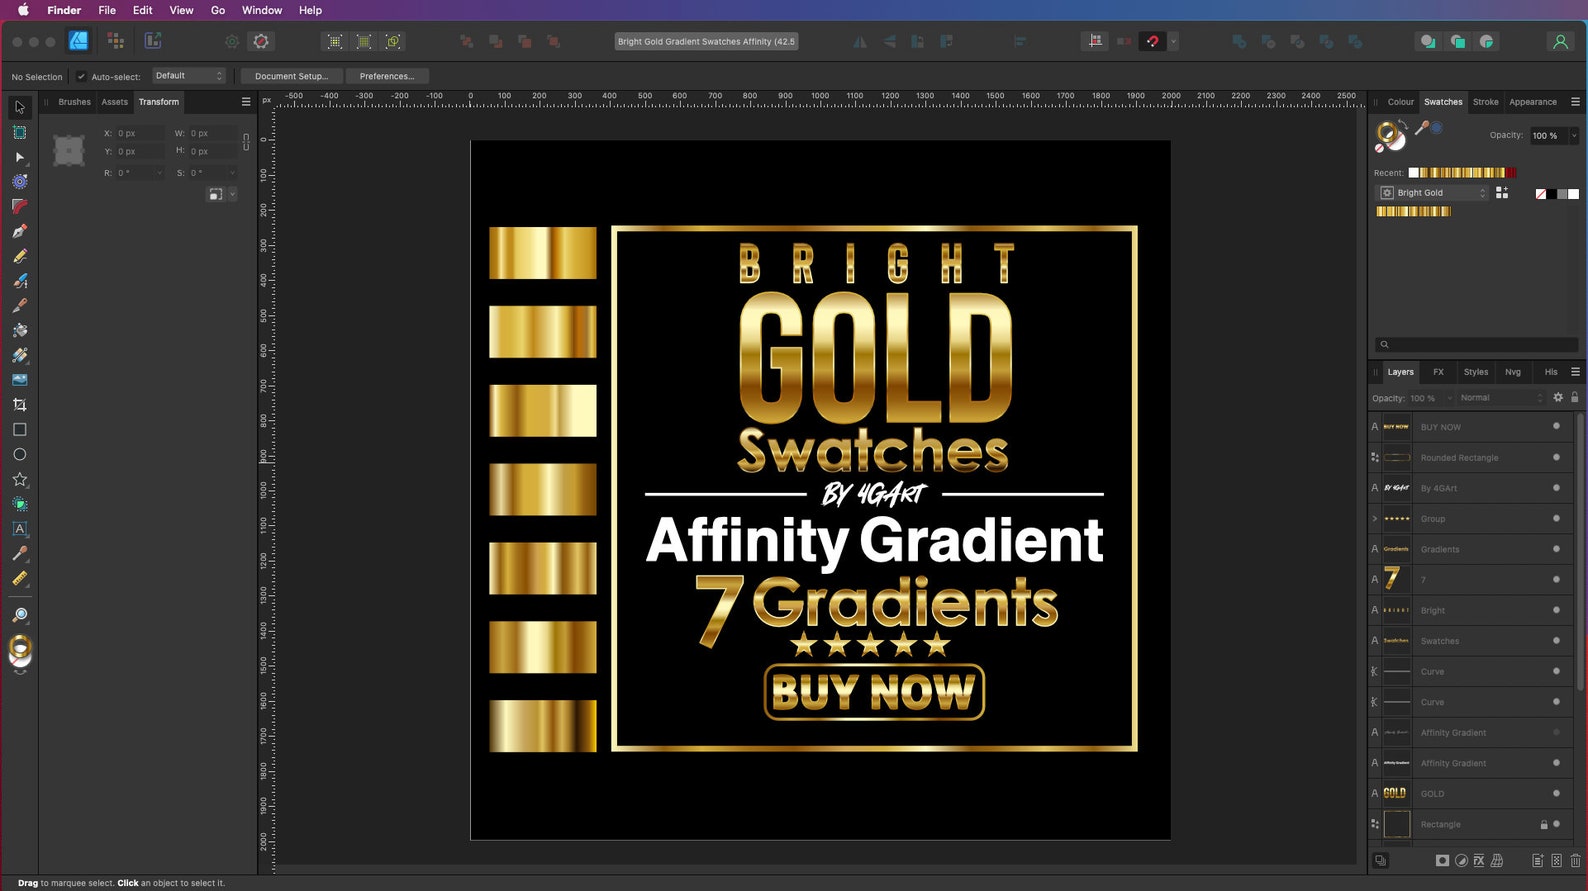Select the Move tool
The height and width of the screenshot is (891, 1588).
[x=19, y=107]
